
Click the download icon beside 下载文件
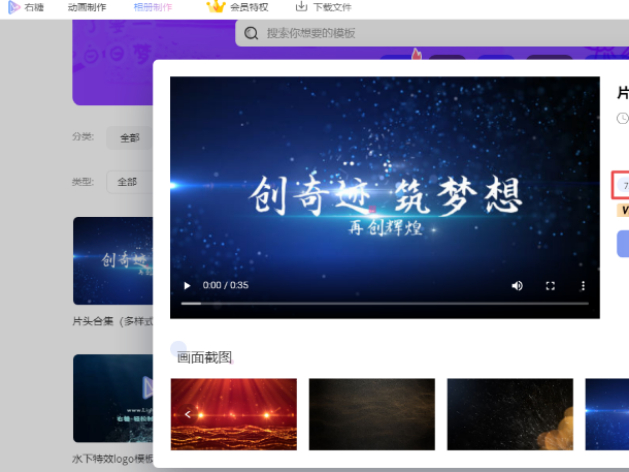[x=301, y=6]
